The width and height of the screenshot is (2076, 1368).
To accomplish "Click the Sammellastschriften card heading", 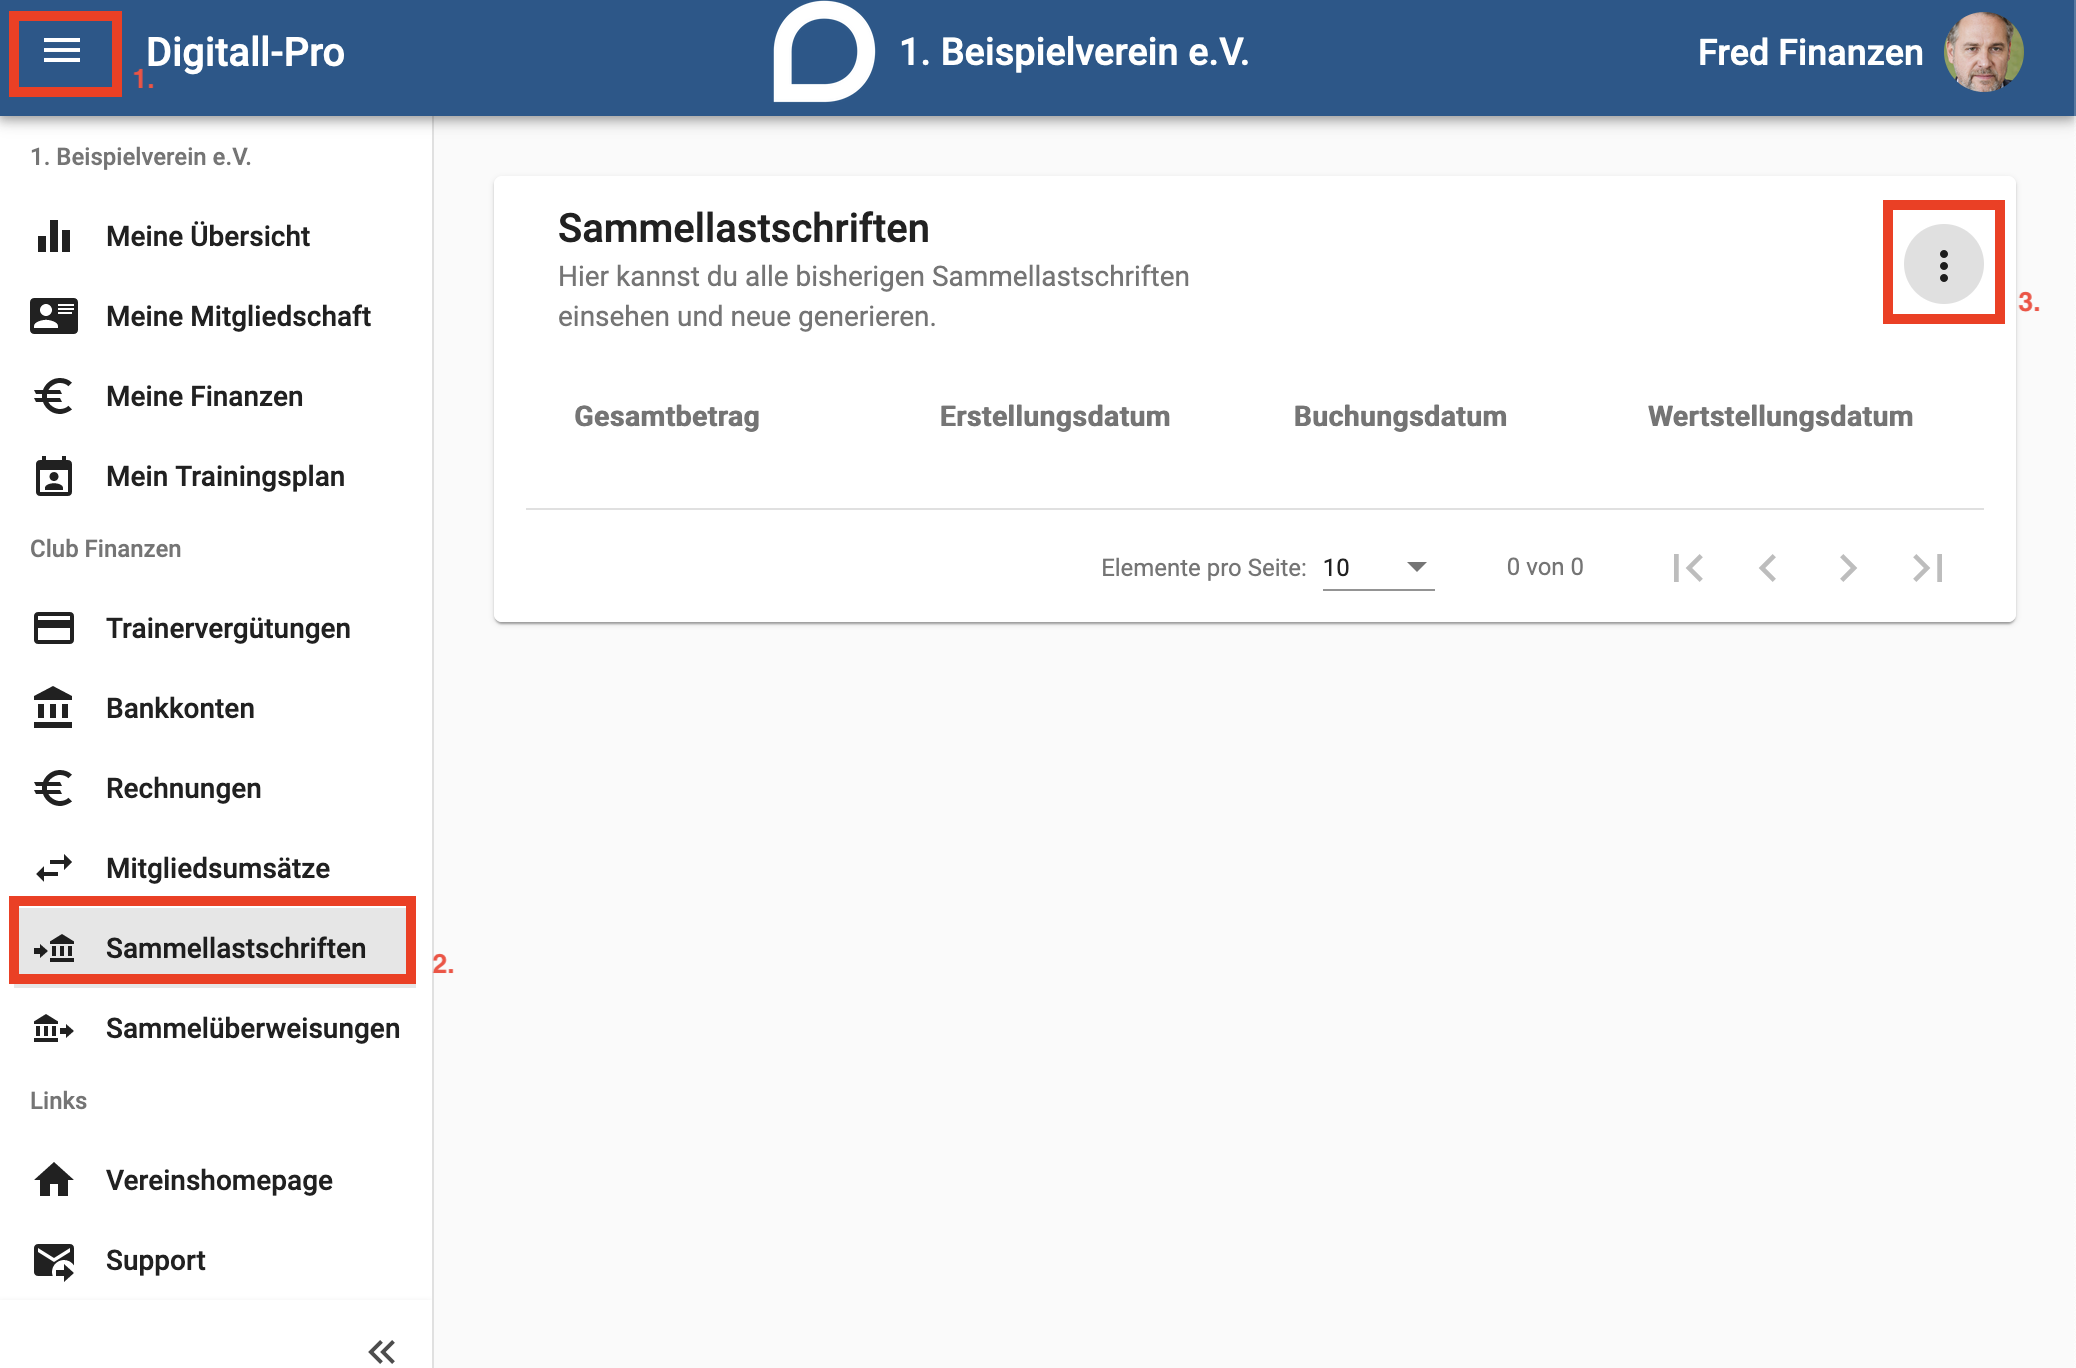I will click(744, 228).
